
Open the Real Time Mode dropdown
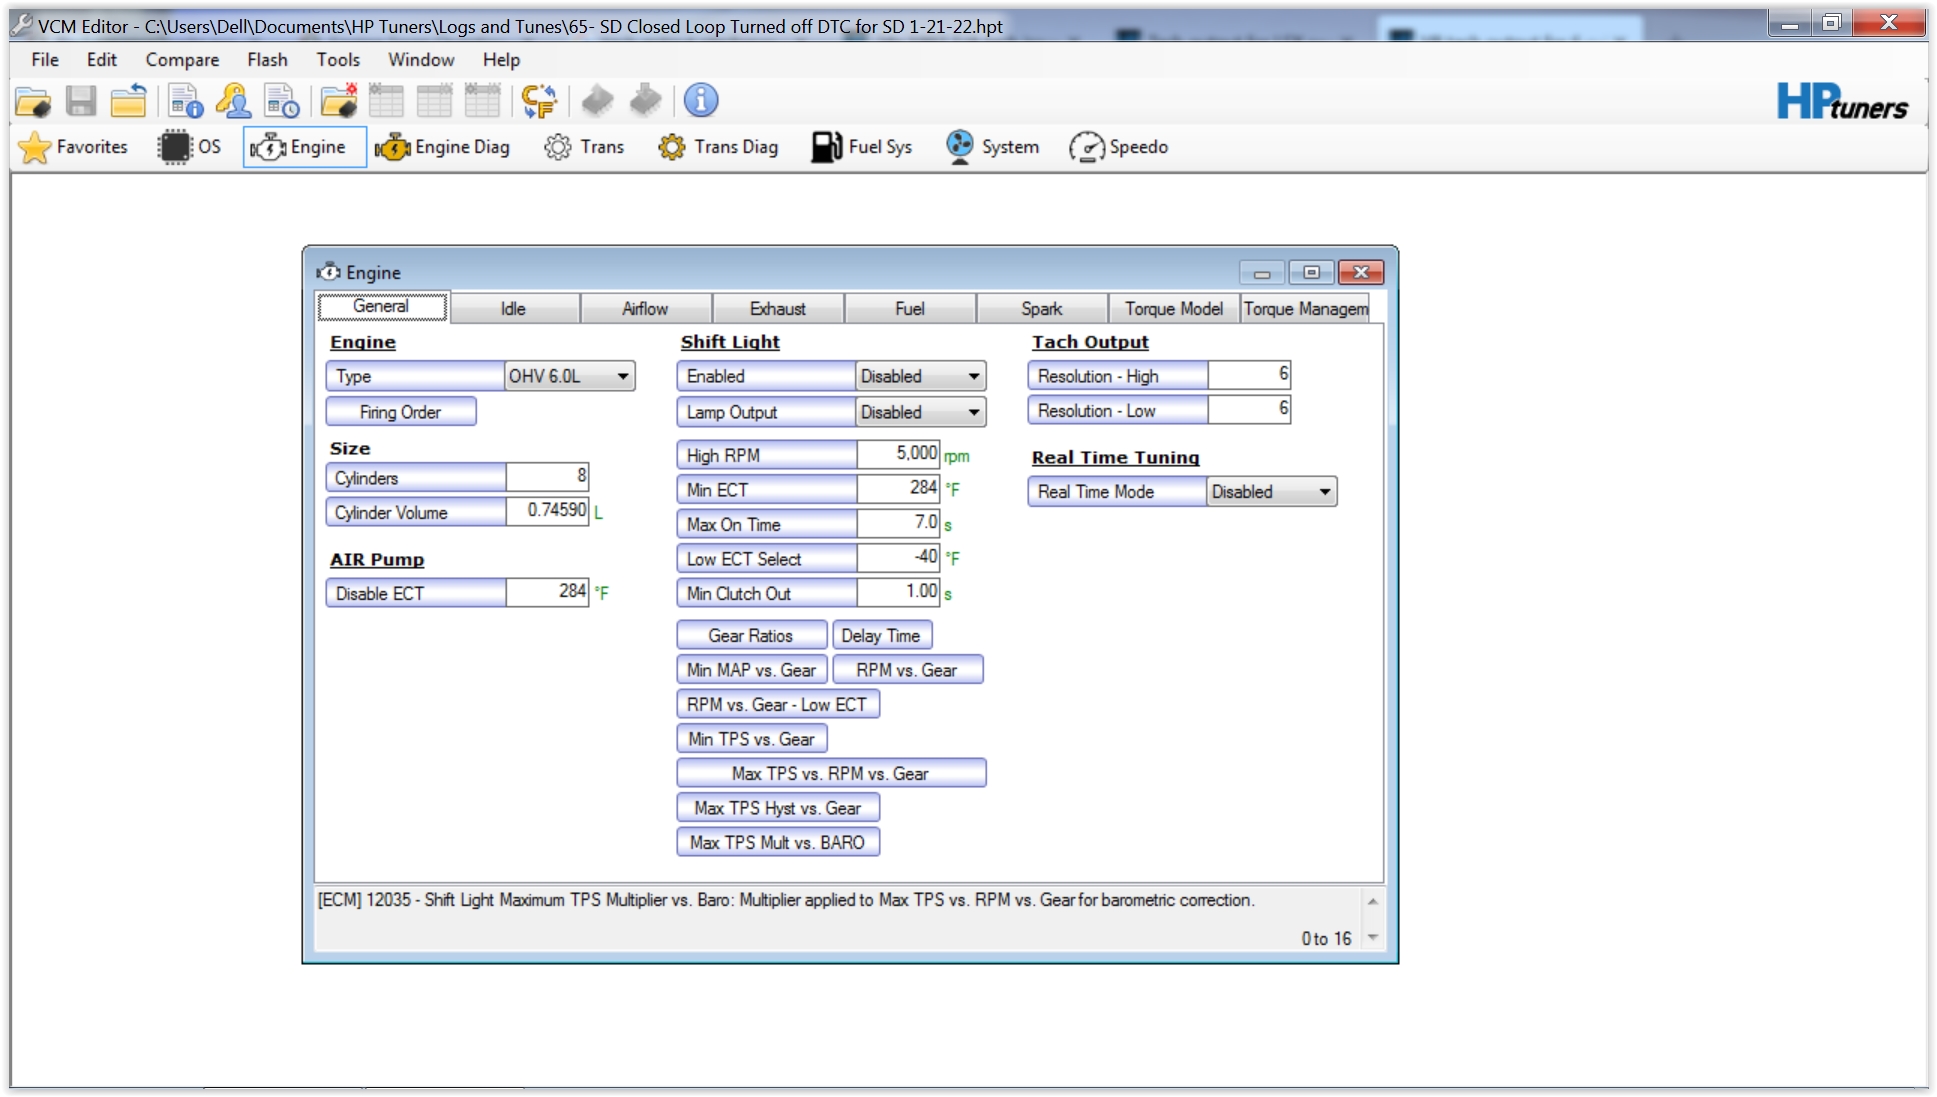click(1324, 492)
